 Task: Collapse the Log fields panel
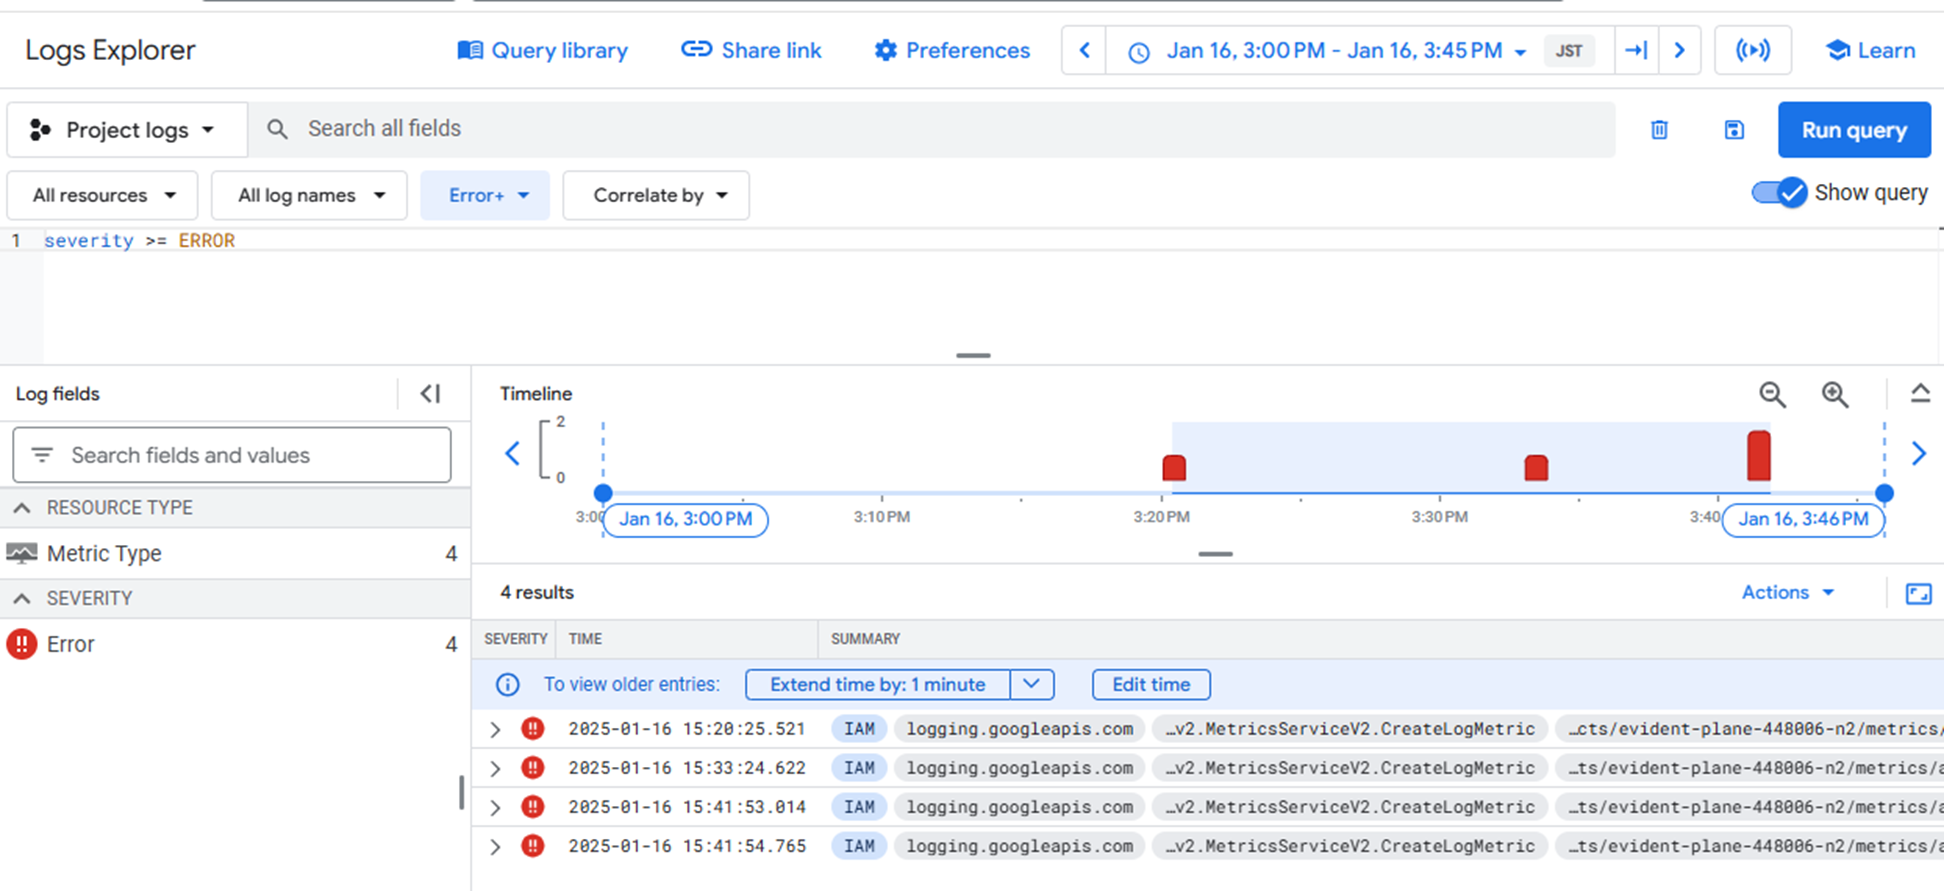click(431, 394)
